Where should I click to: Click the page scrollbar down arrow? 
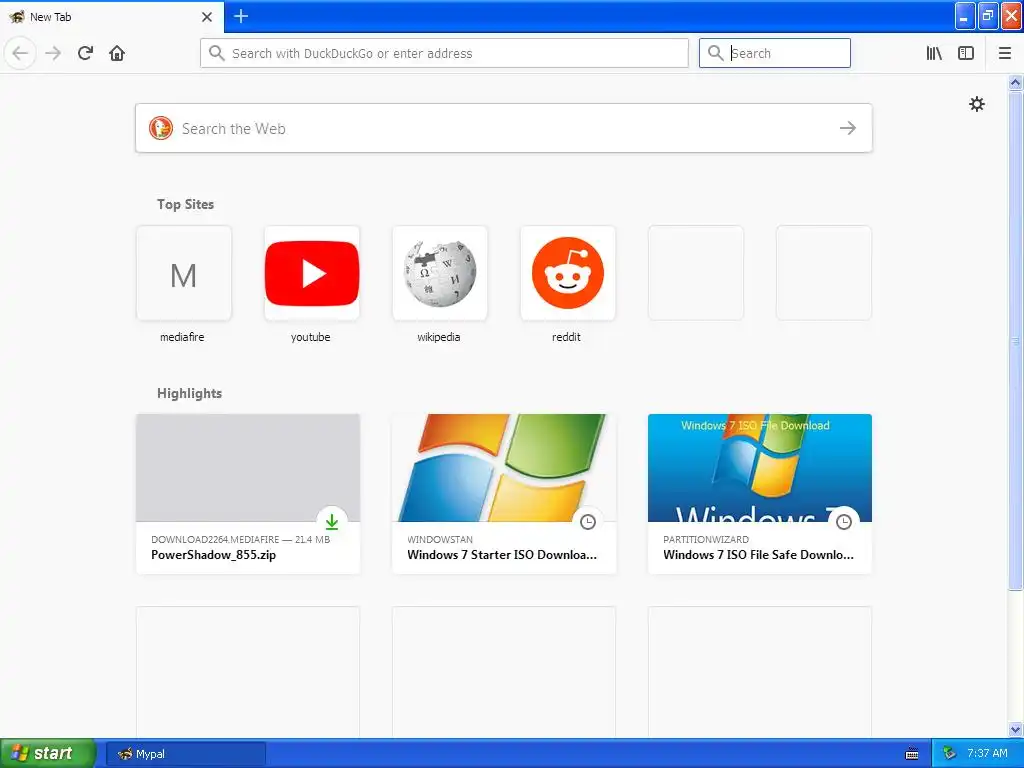coord(1015,729)
